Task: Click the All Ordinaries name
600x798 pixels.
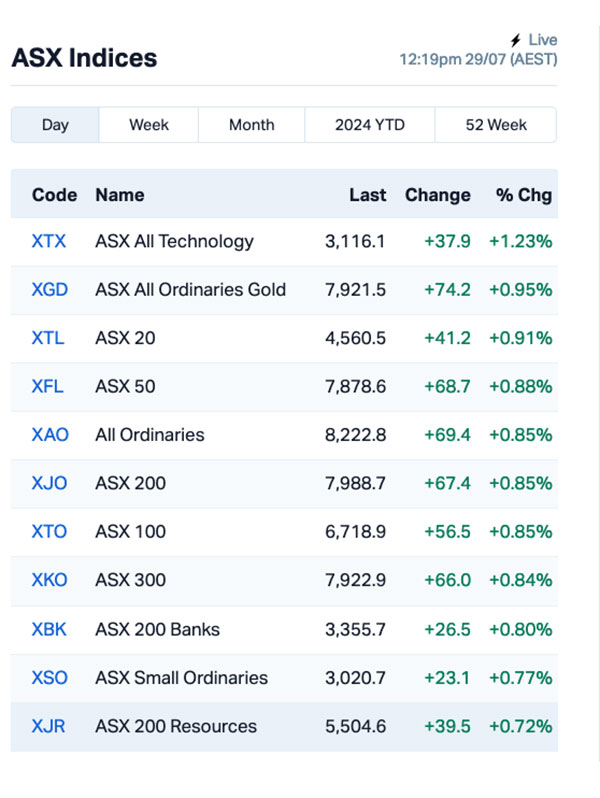Action: coord(150,435)
